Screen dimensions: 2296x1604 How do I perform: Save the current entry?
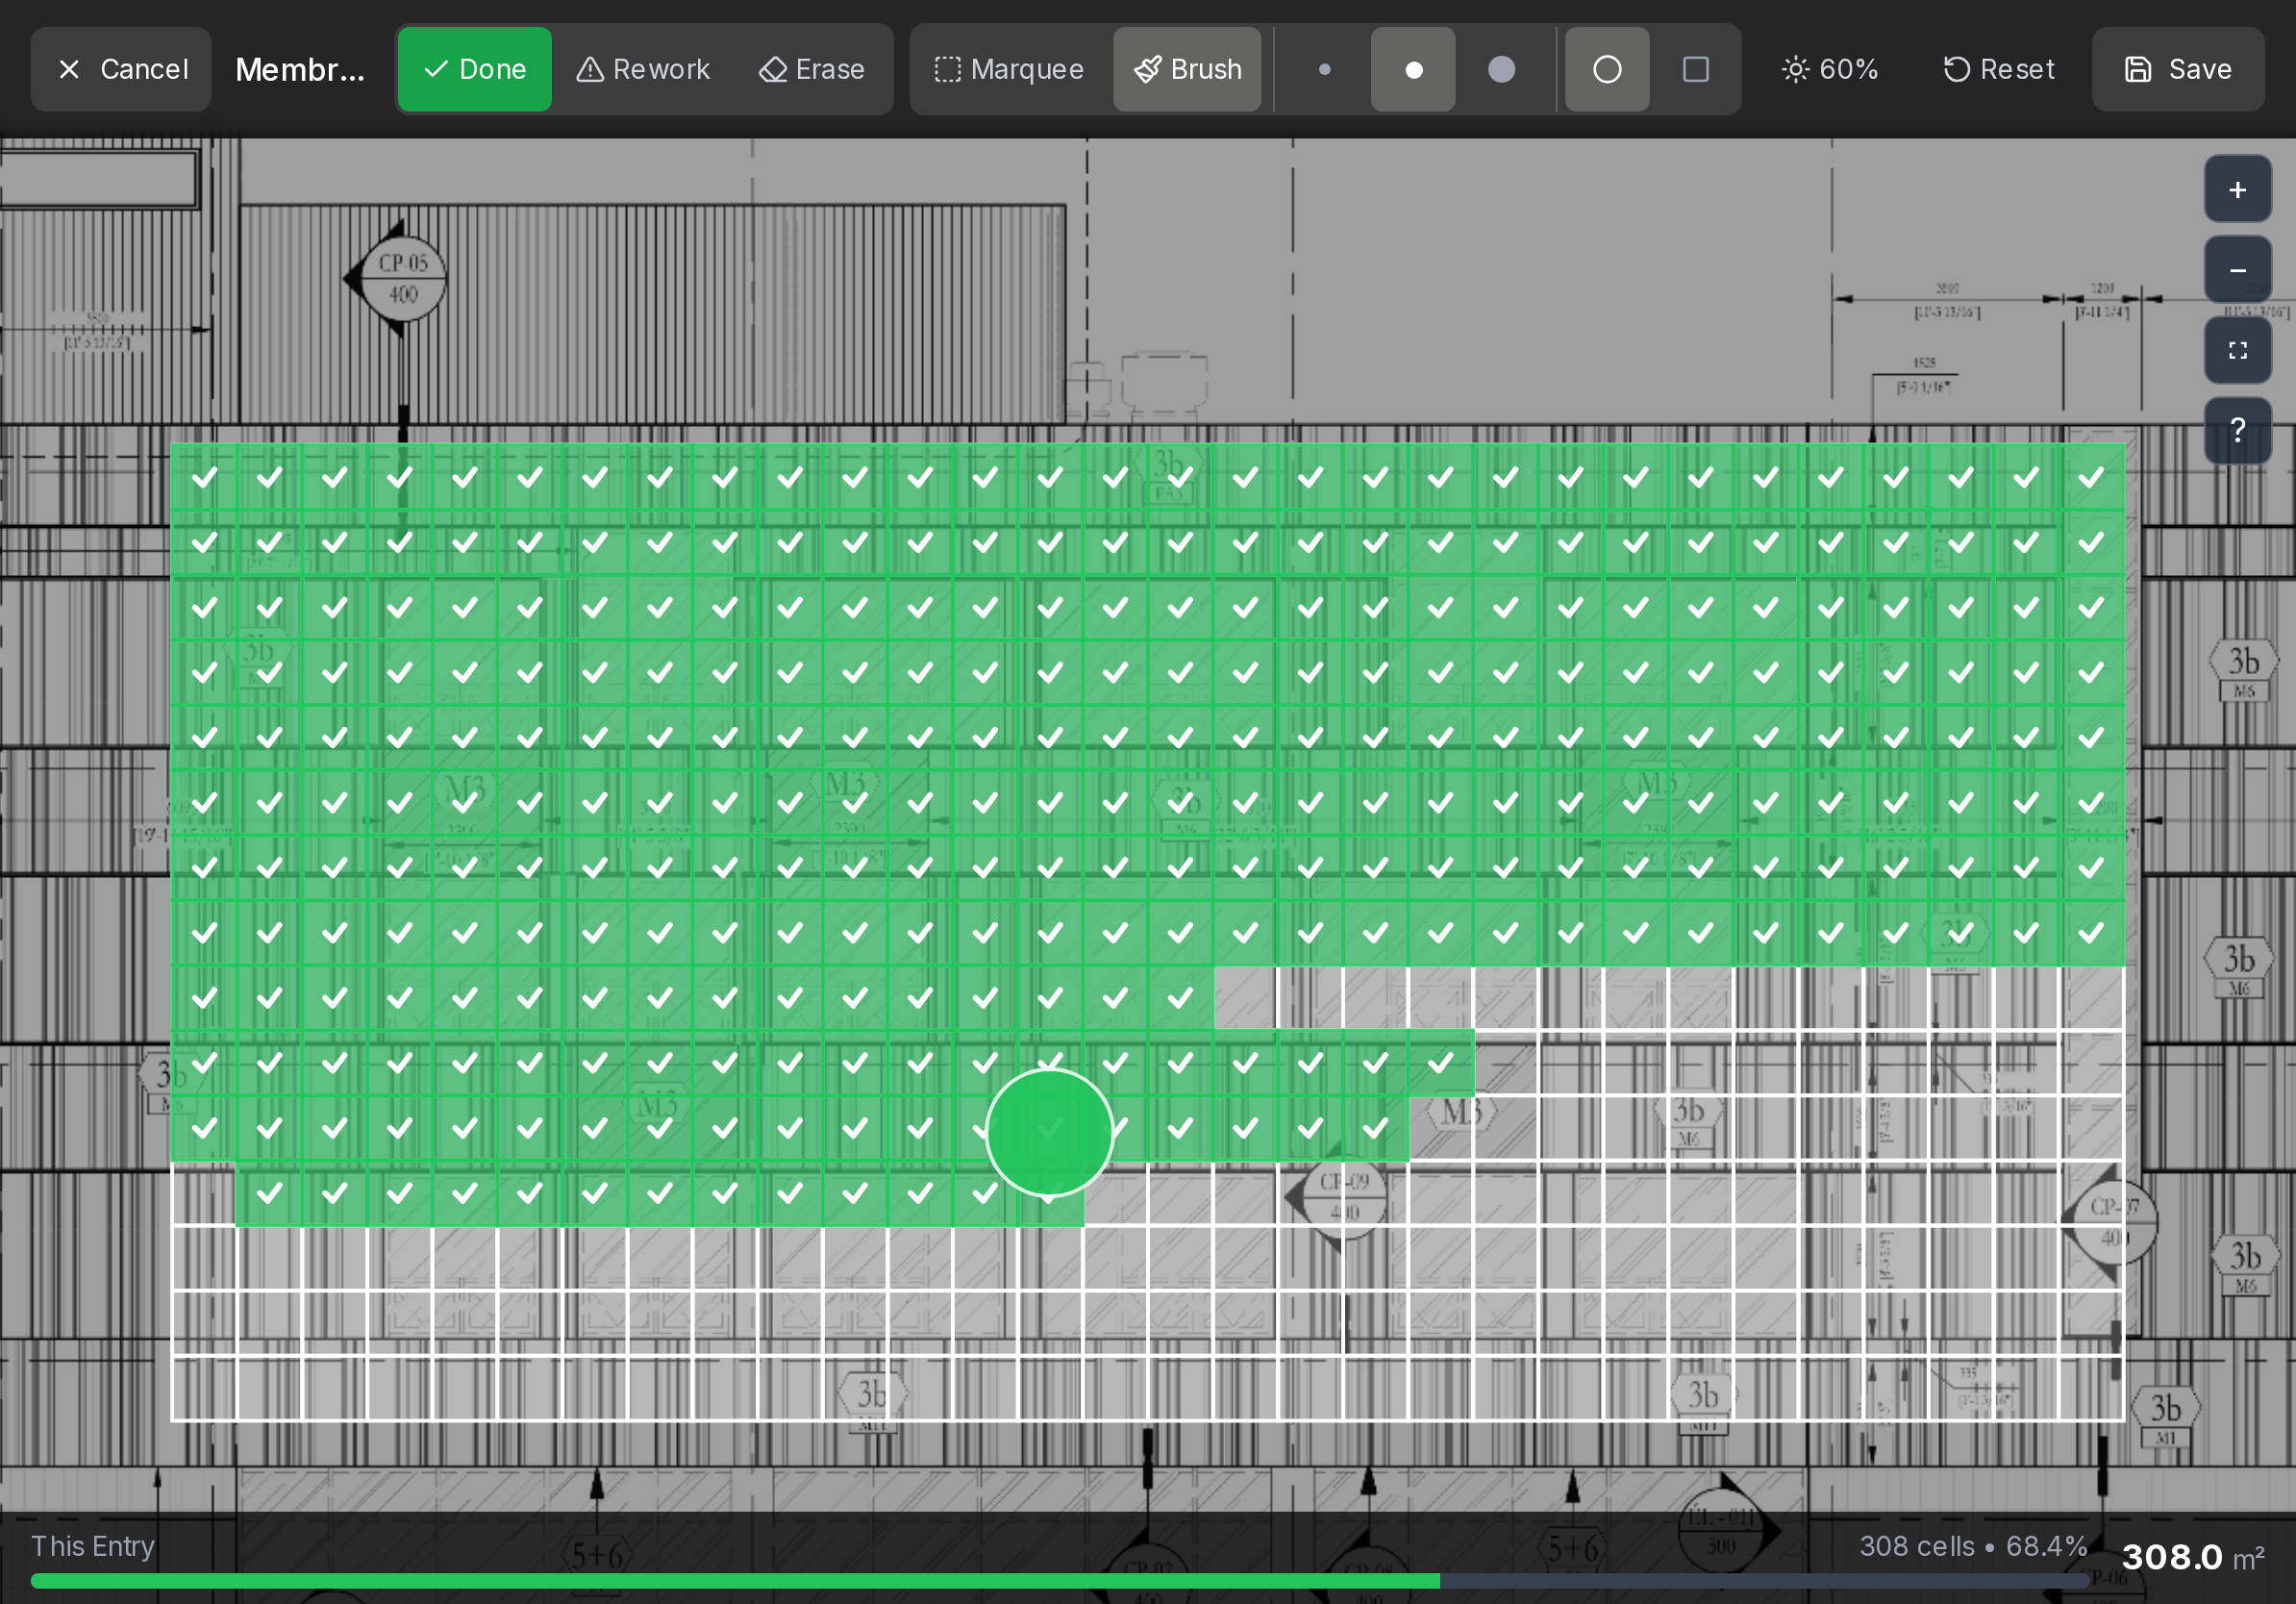tap(2178, 69)
